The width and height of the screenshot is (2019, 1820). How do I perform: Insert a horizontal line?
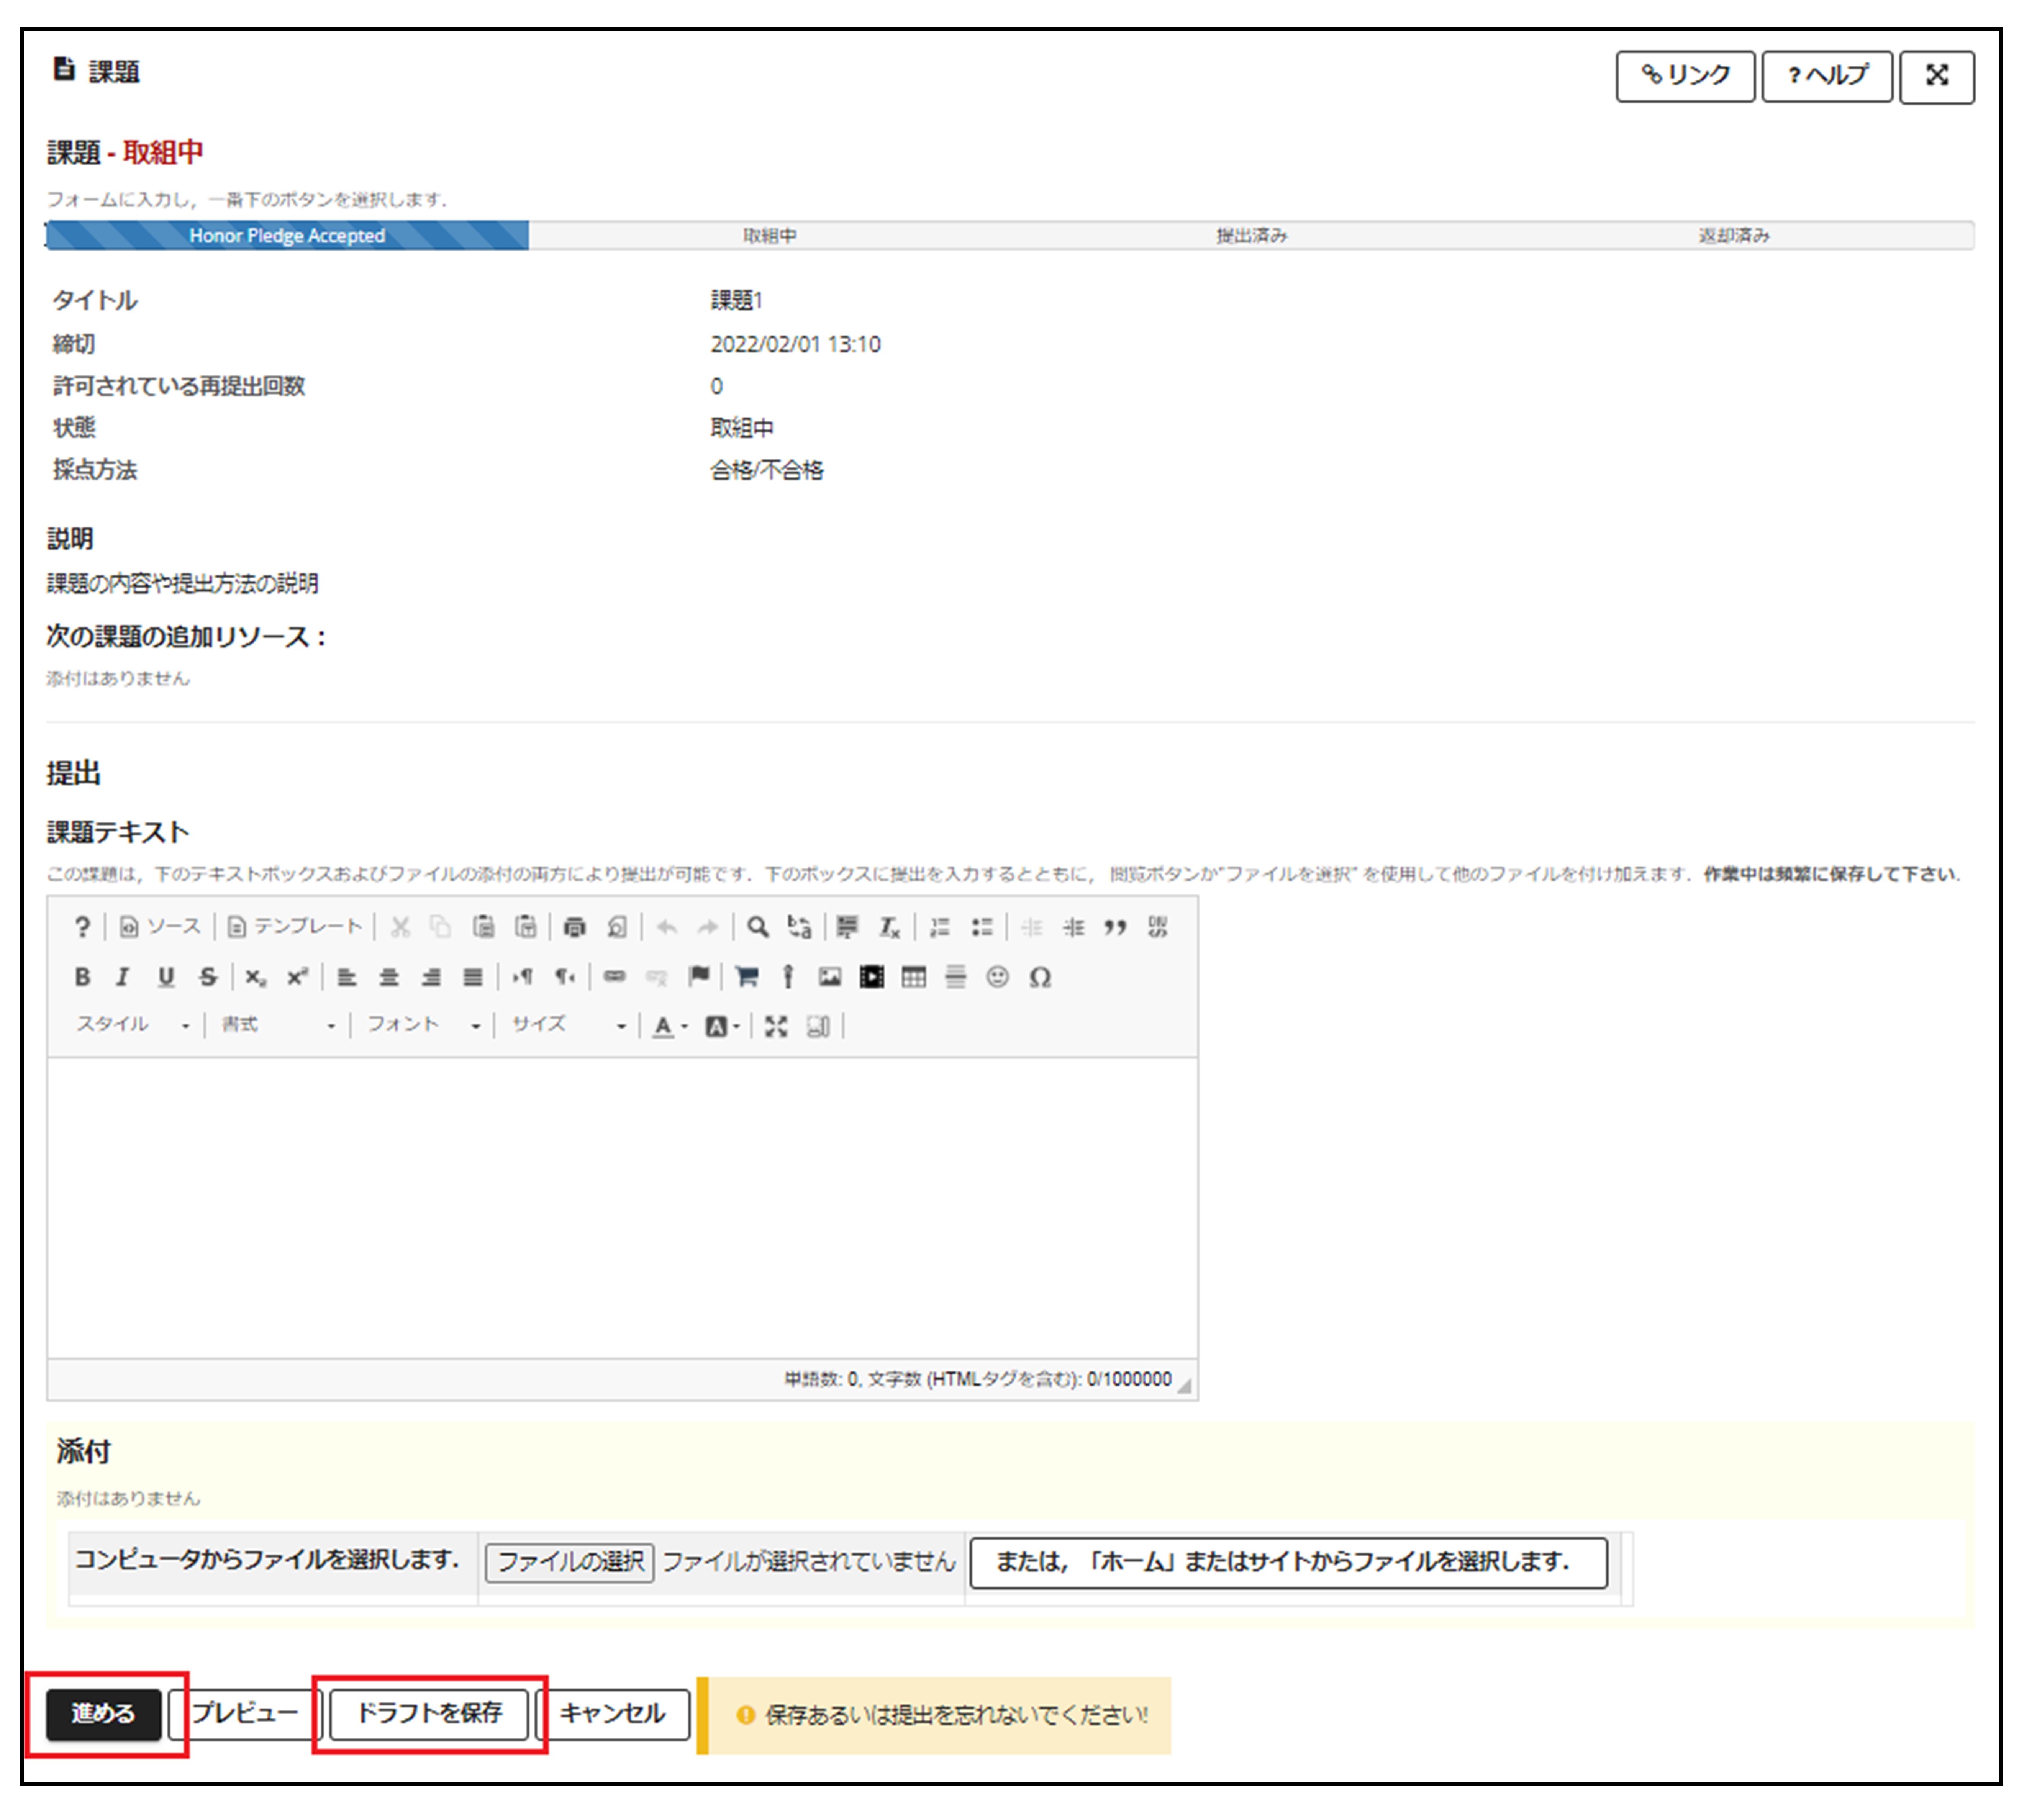tap(955, 977)
